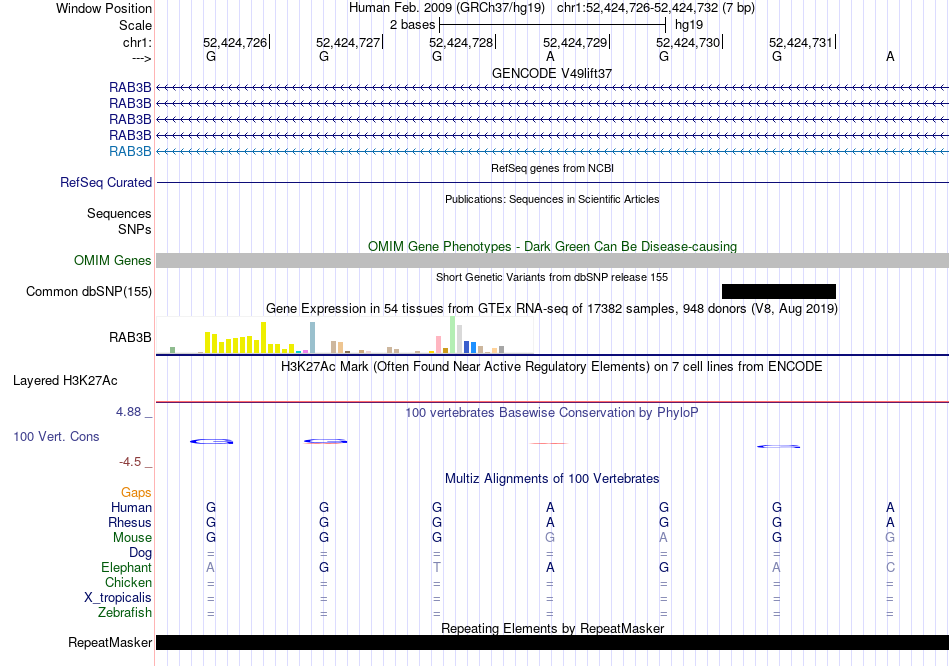Click 'Multiz Alignments of 100 Vertebrates' title

pos(552,479)
